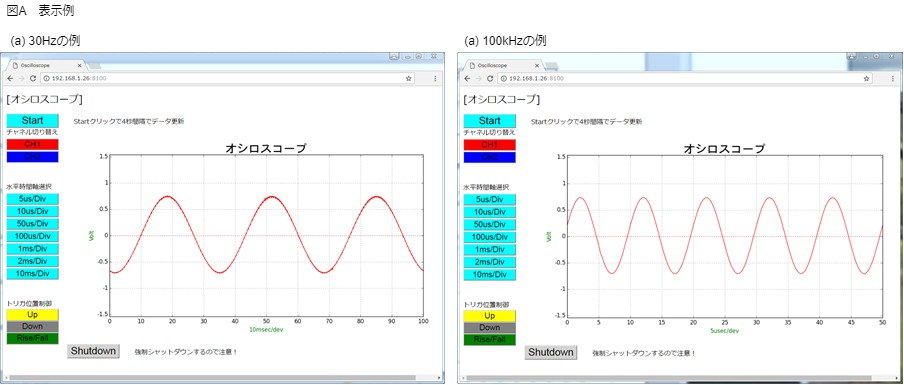The height and width of the screenshot is (385, 904).
Task: Open new tab in right window
Action: coord(552,66)
